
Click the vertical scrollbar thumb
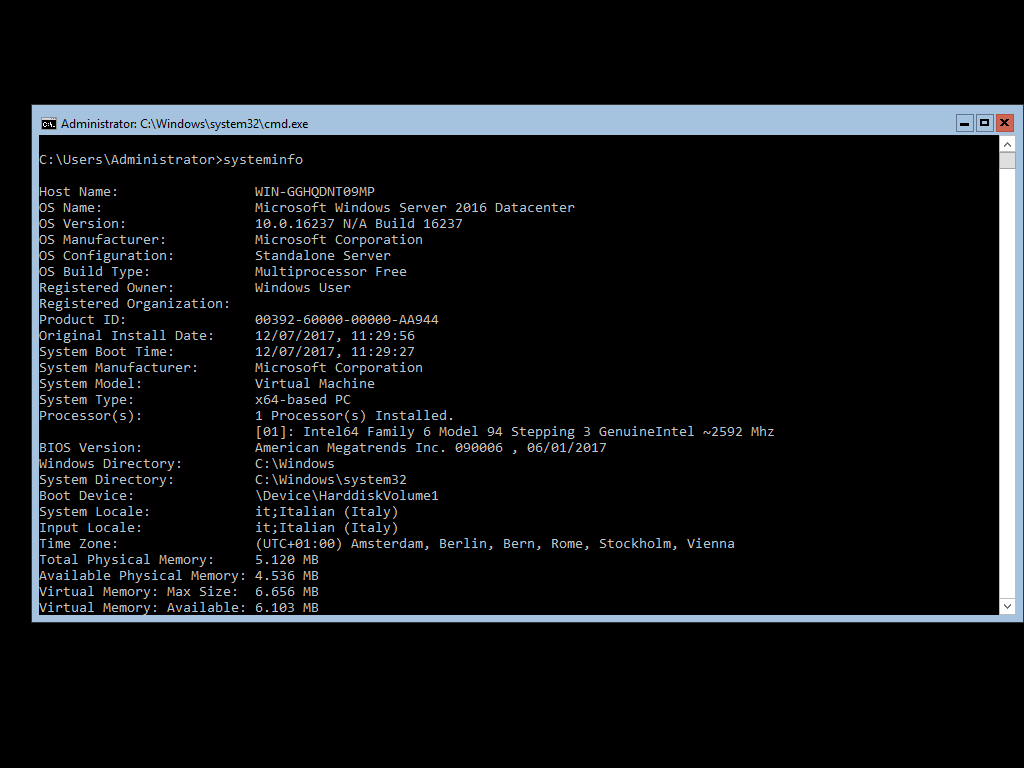[x=1007, y=161]
